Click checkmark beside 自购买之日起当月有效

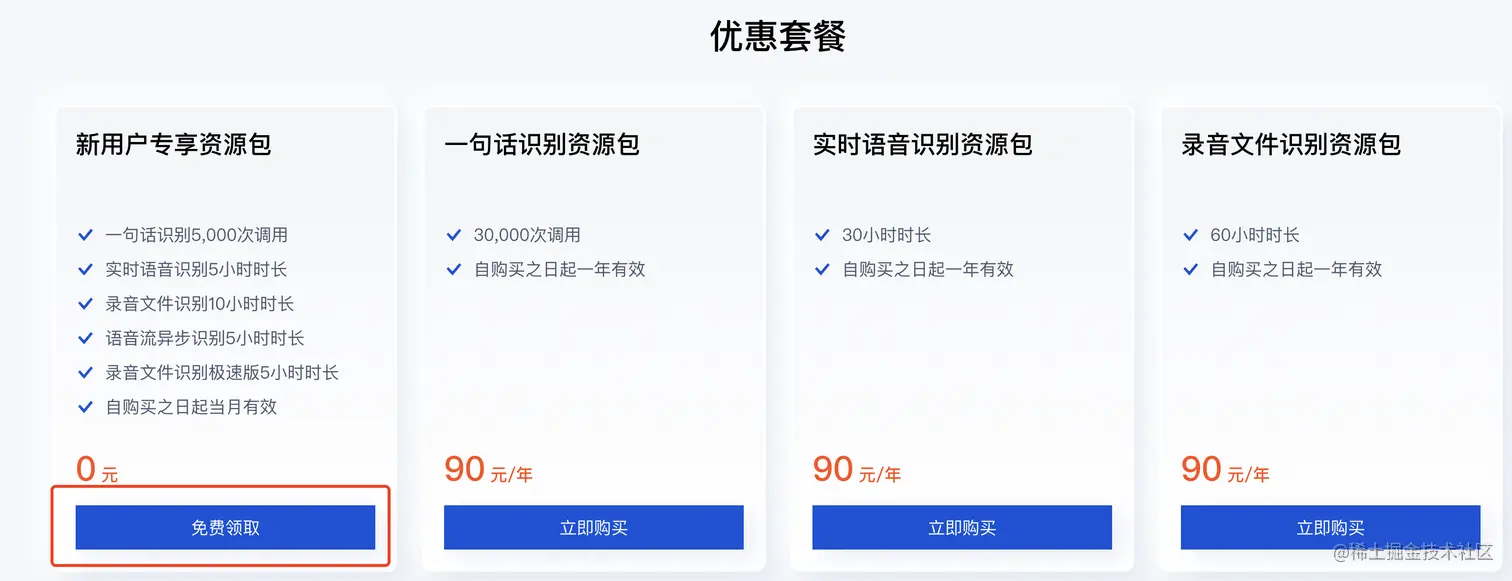pyautogui.click(x=86, y=407)
